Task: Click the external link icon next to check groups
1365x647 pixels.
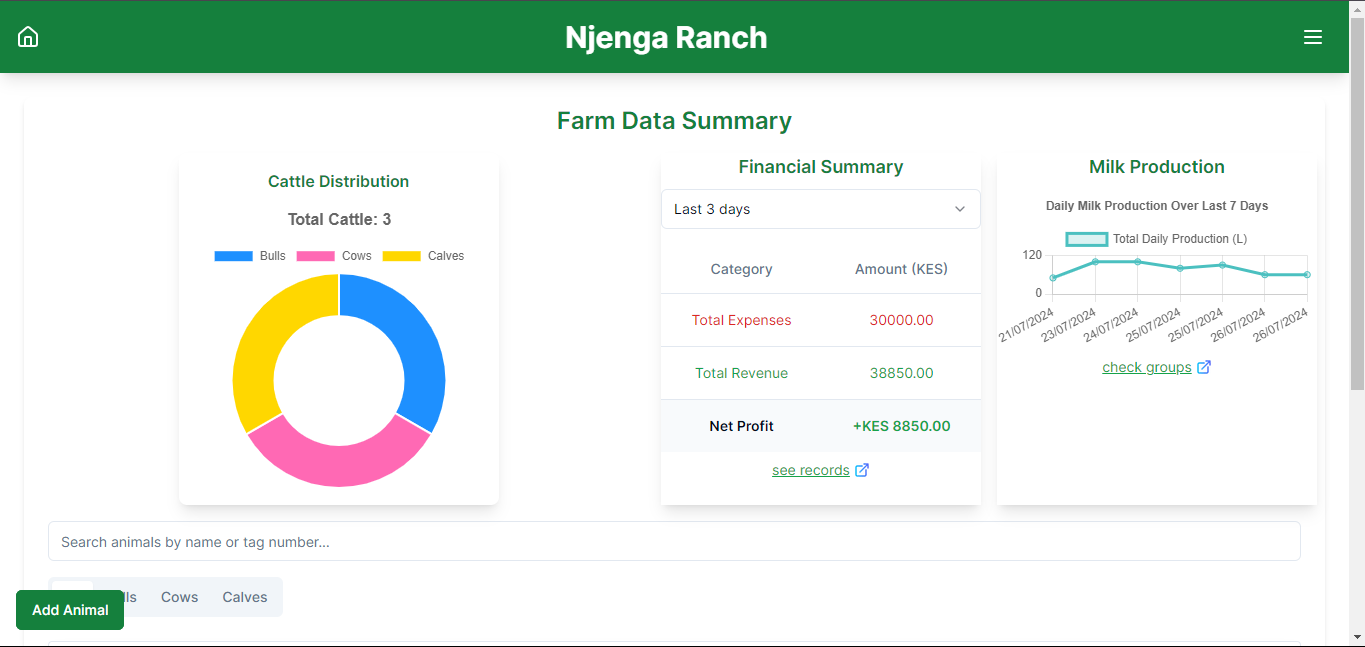Action: pyautogui.click(x=1203, y=366)
